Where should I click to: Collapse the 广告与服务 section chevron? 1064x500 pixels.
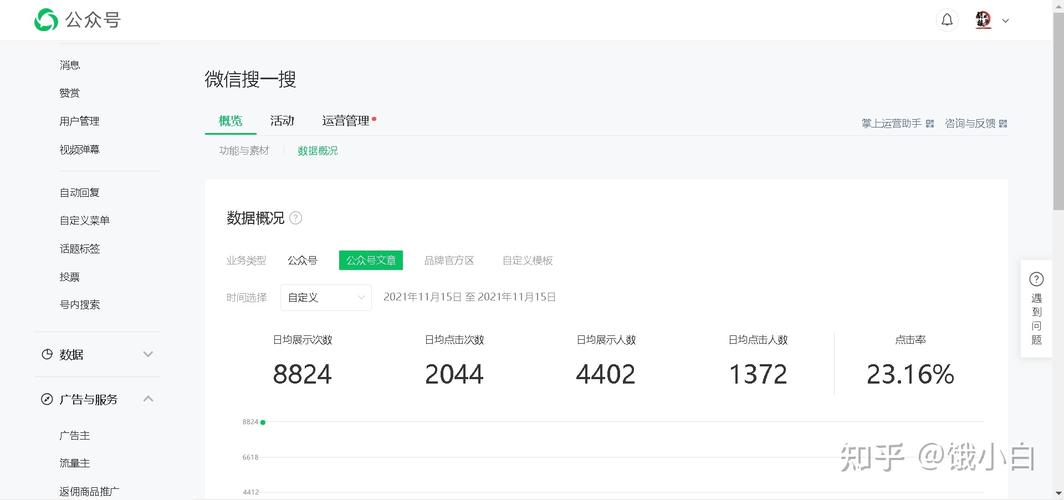[148, 399]
